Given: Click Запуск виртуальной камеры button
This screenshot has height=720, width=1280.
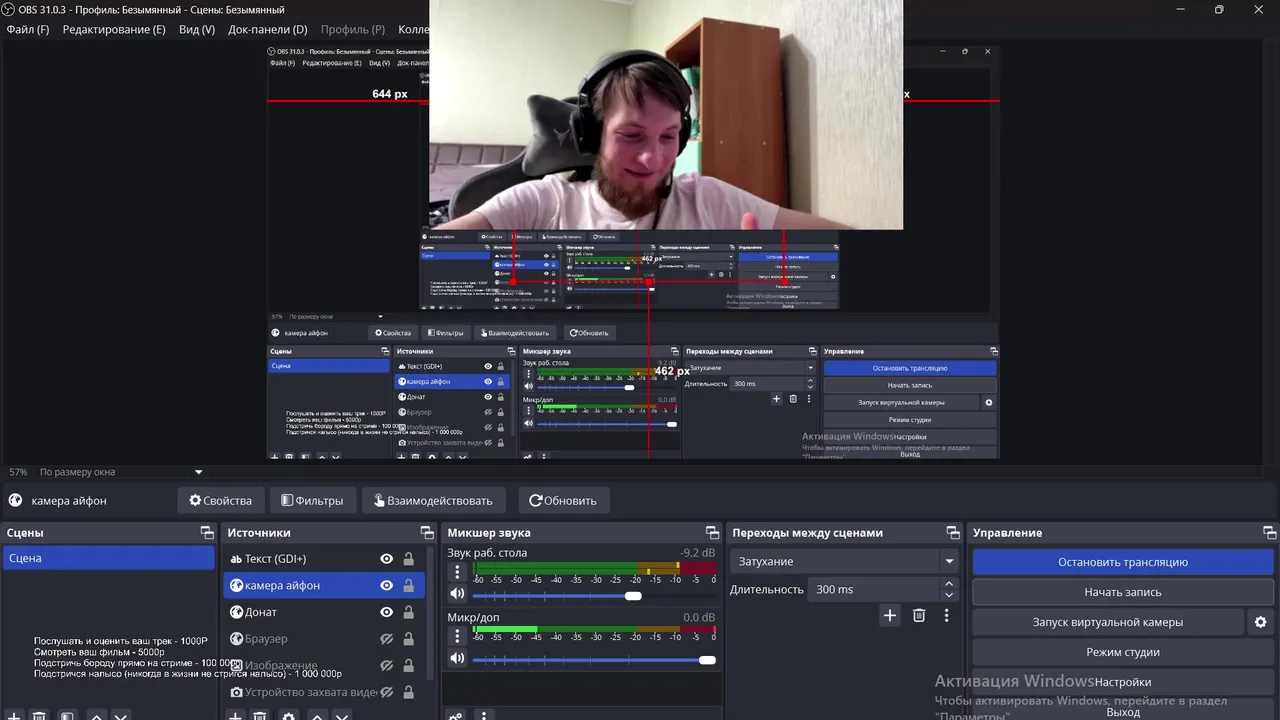Looking at the screenshot, I should pos(1108,622).
